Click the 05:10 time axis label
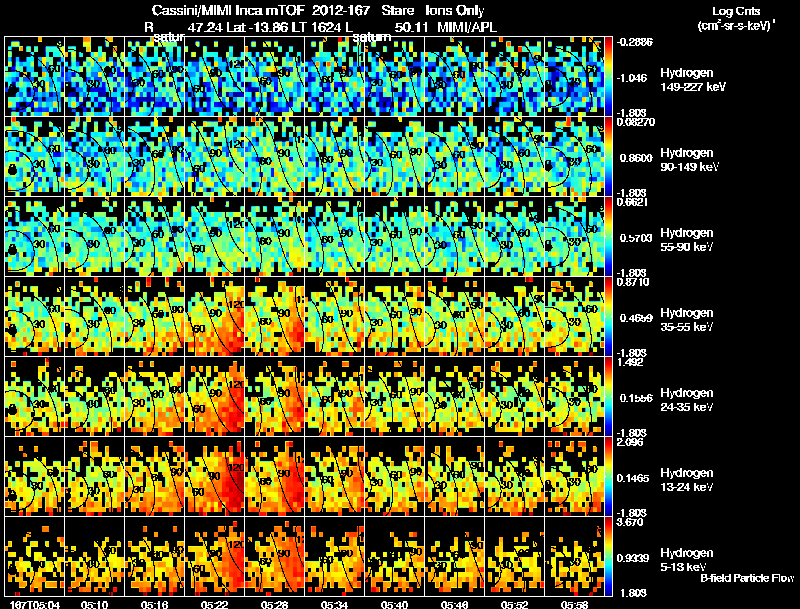This screenshot has width=800, height=609. [95, 604]
